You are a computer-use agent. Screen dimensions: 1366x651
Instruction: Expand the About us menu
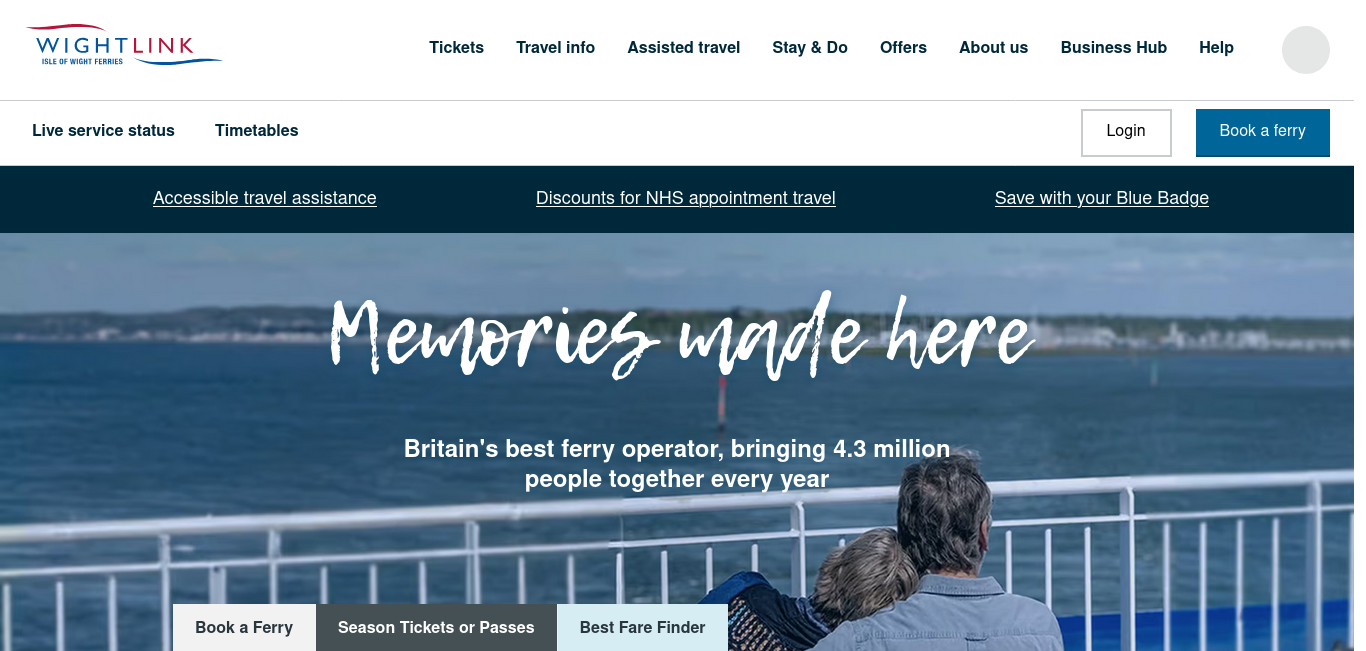click(x=993, y=48)
